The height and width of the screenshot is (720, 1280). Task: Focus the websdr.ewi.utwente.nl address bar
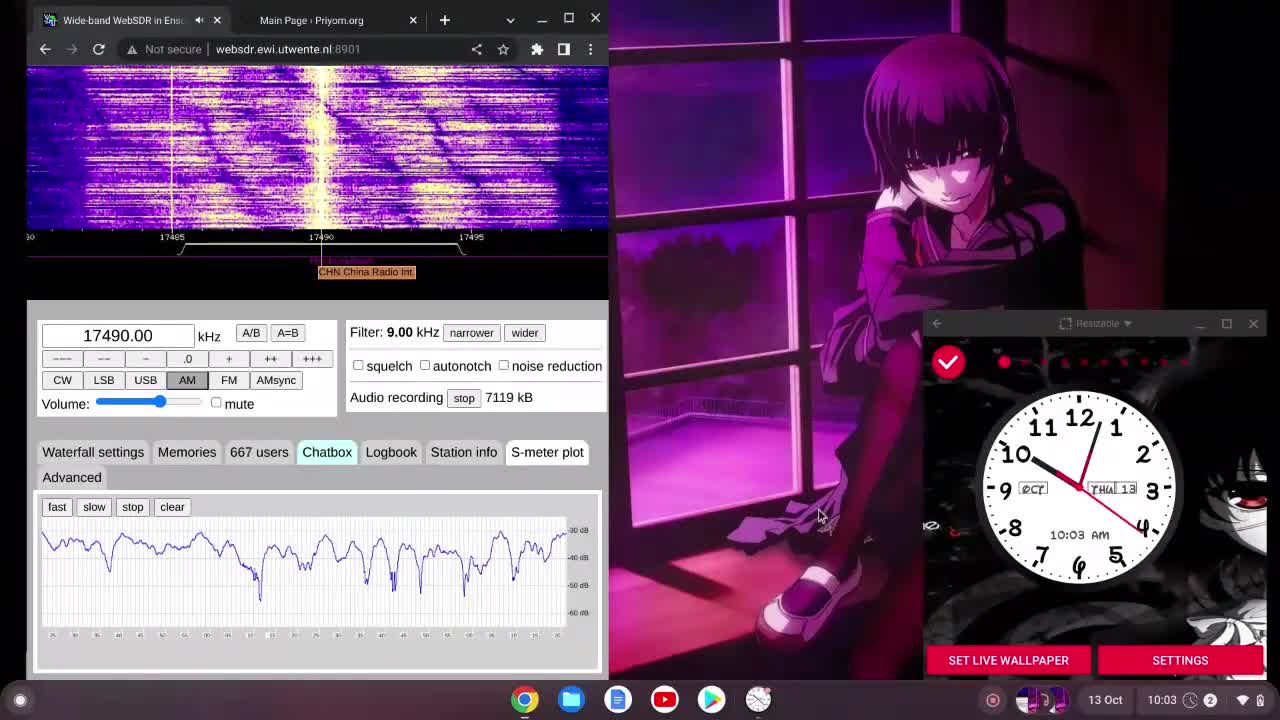click(x=288, y=49)
